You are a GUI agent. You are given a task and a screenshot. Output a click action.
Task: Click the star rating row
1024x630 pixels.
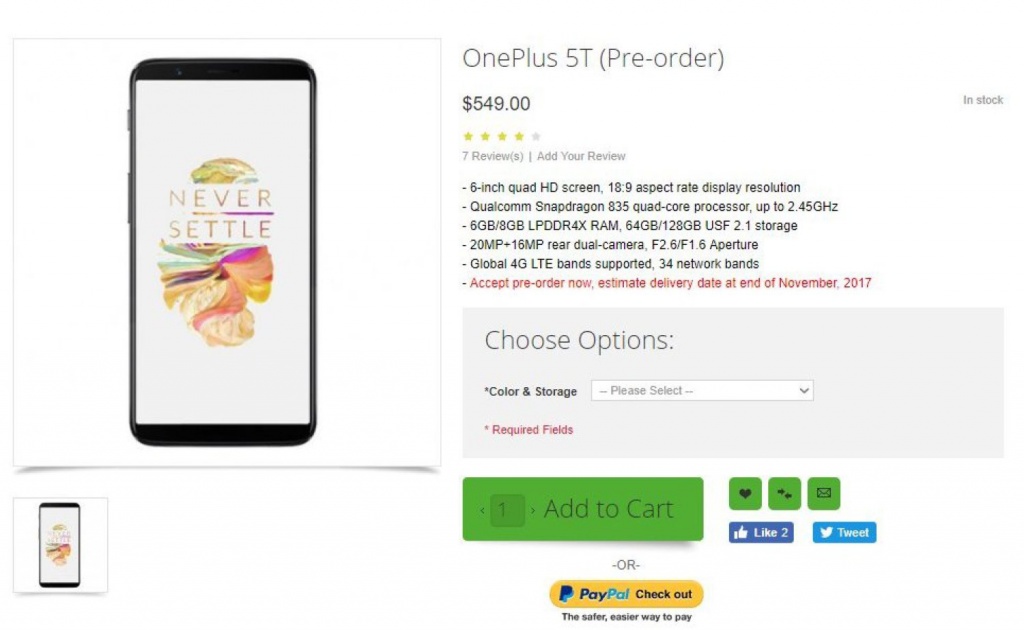(502, 136)
